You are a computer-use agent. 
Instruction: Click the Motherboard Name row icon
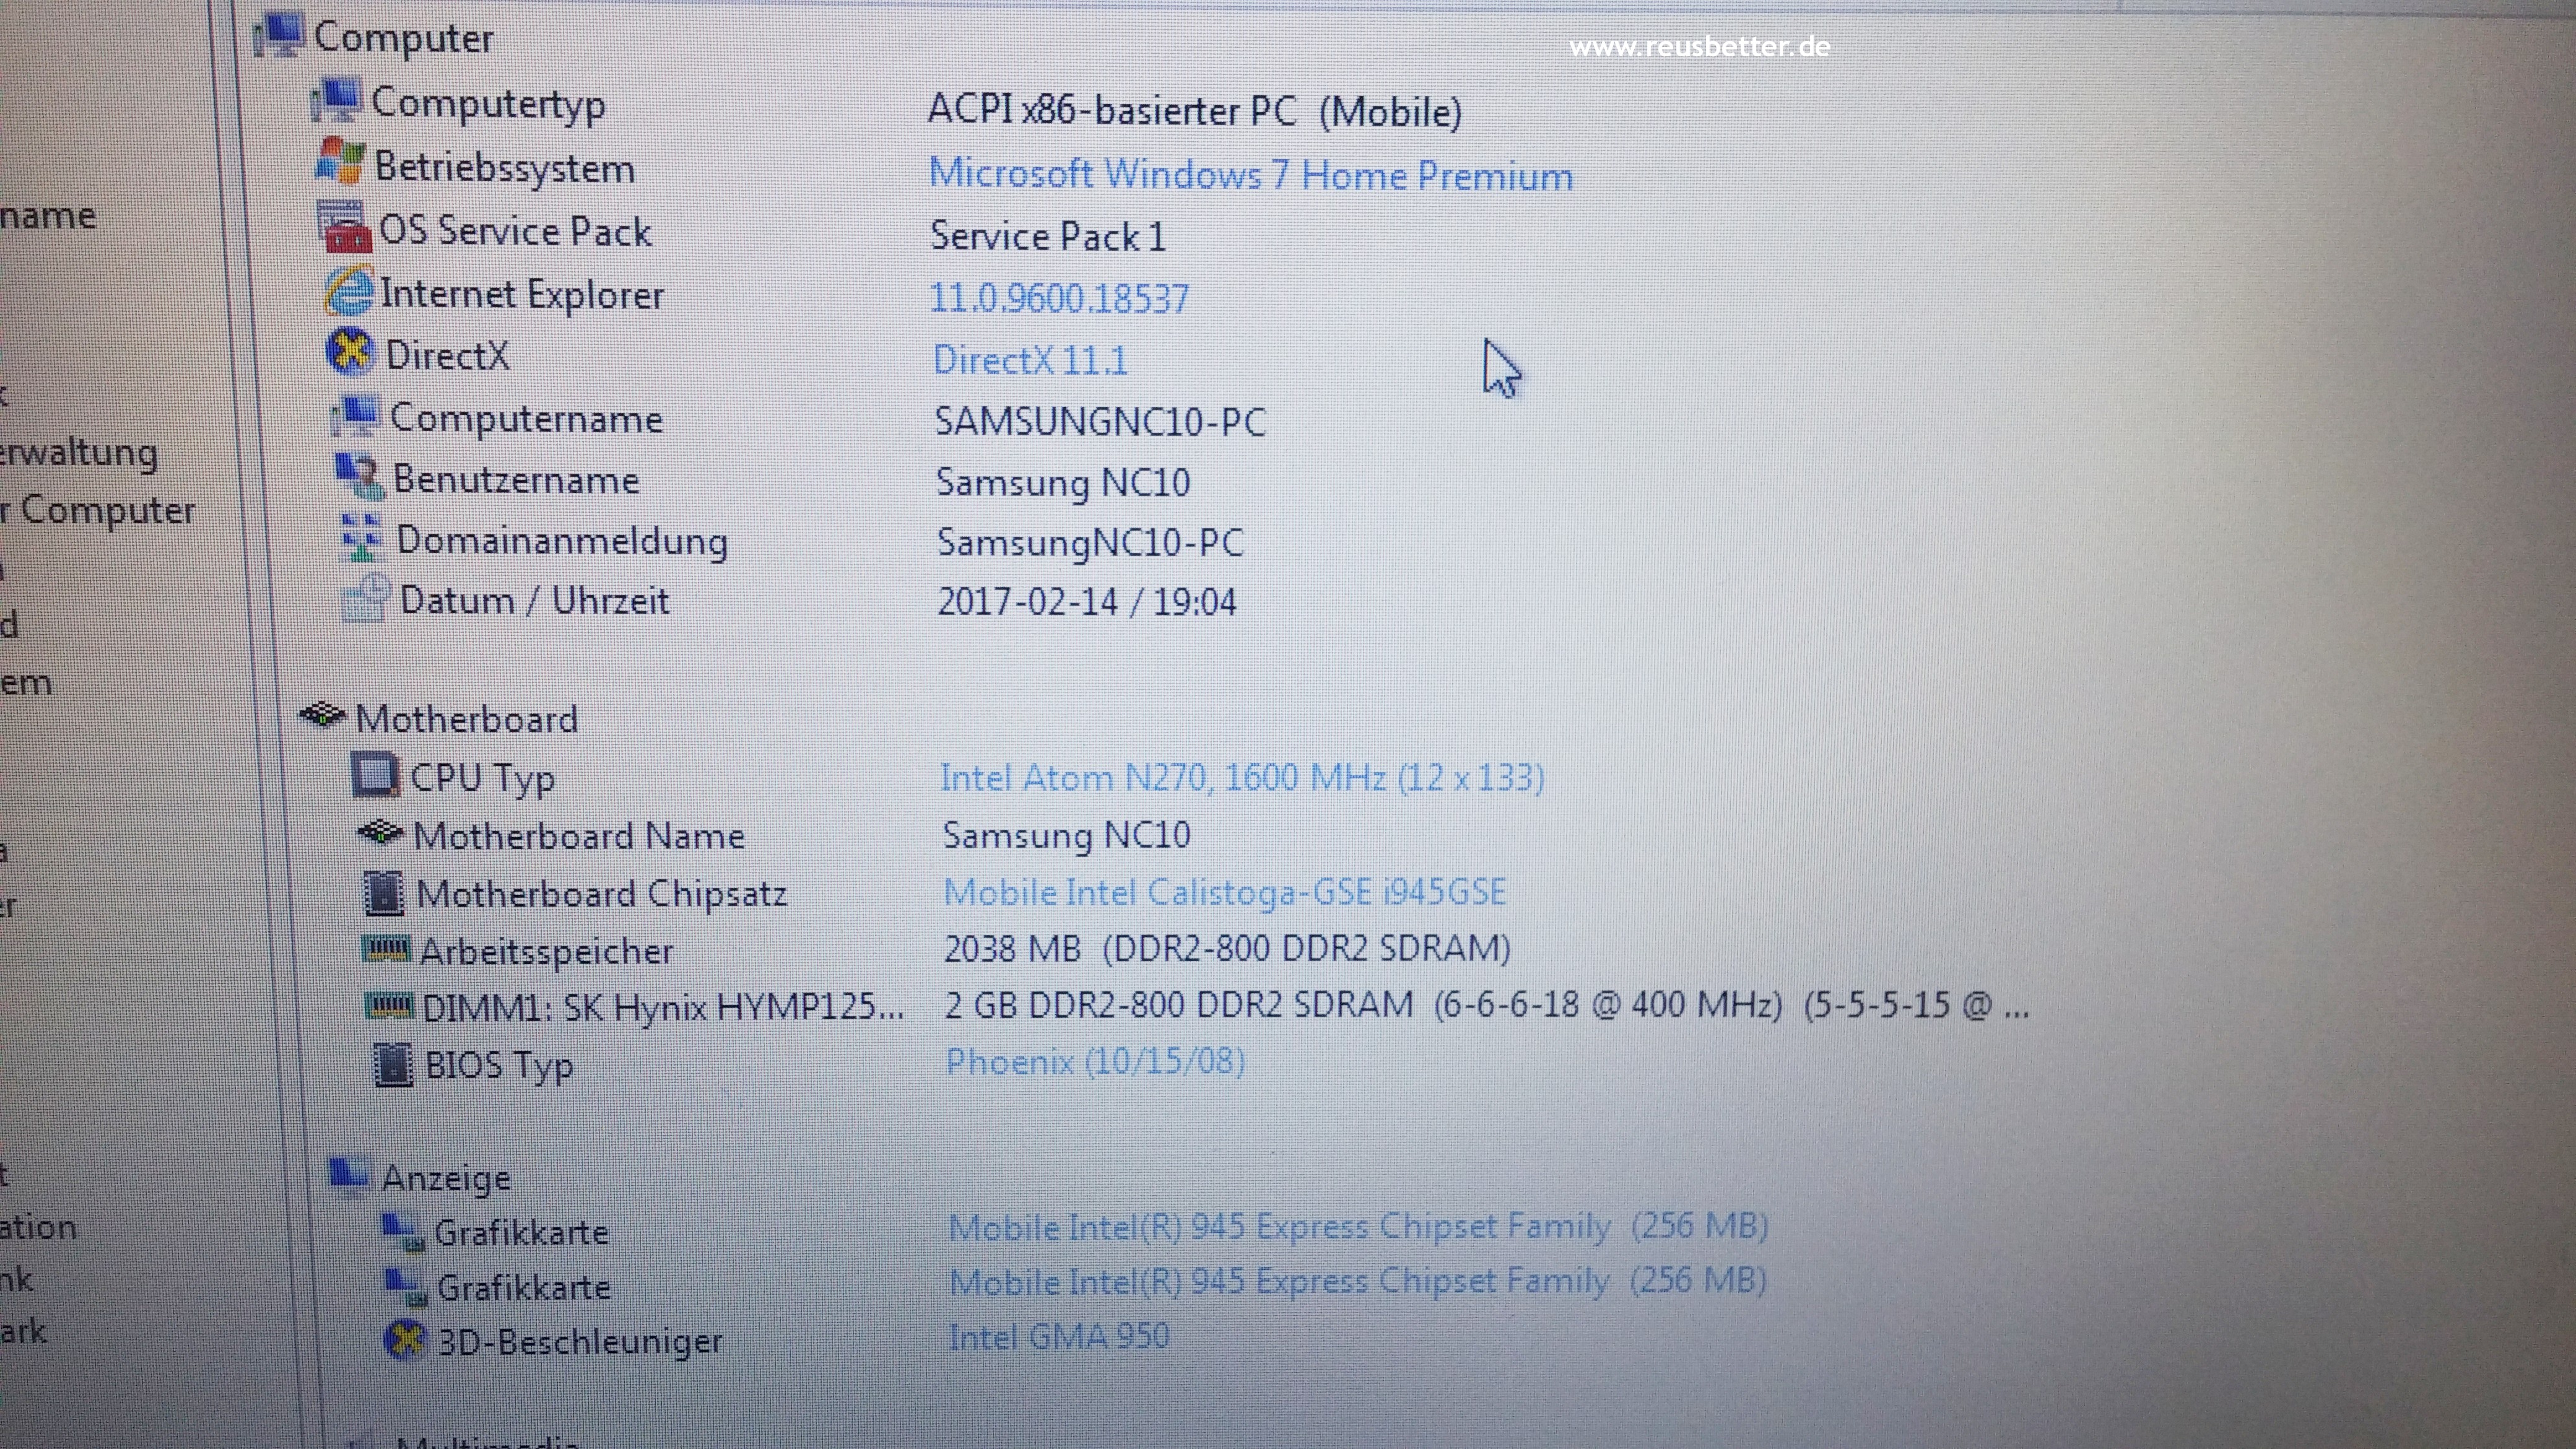click(381, 832)
